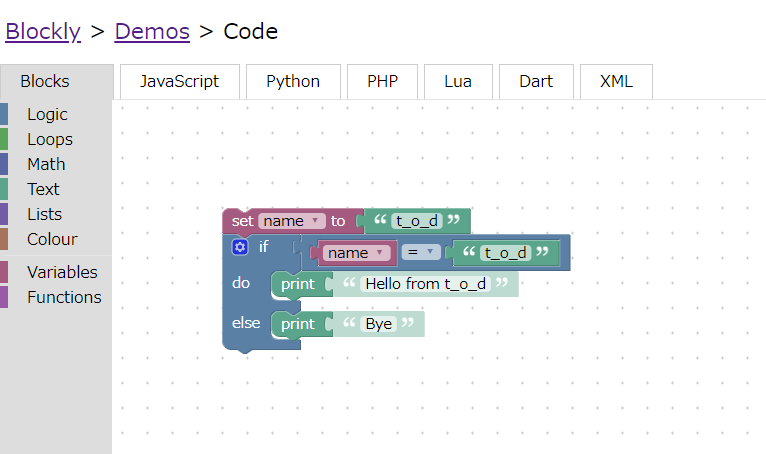This screenshot has width=766, height=454.
Task: Open the Loops toolbox category
Action: (49, 140)
